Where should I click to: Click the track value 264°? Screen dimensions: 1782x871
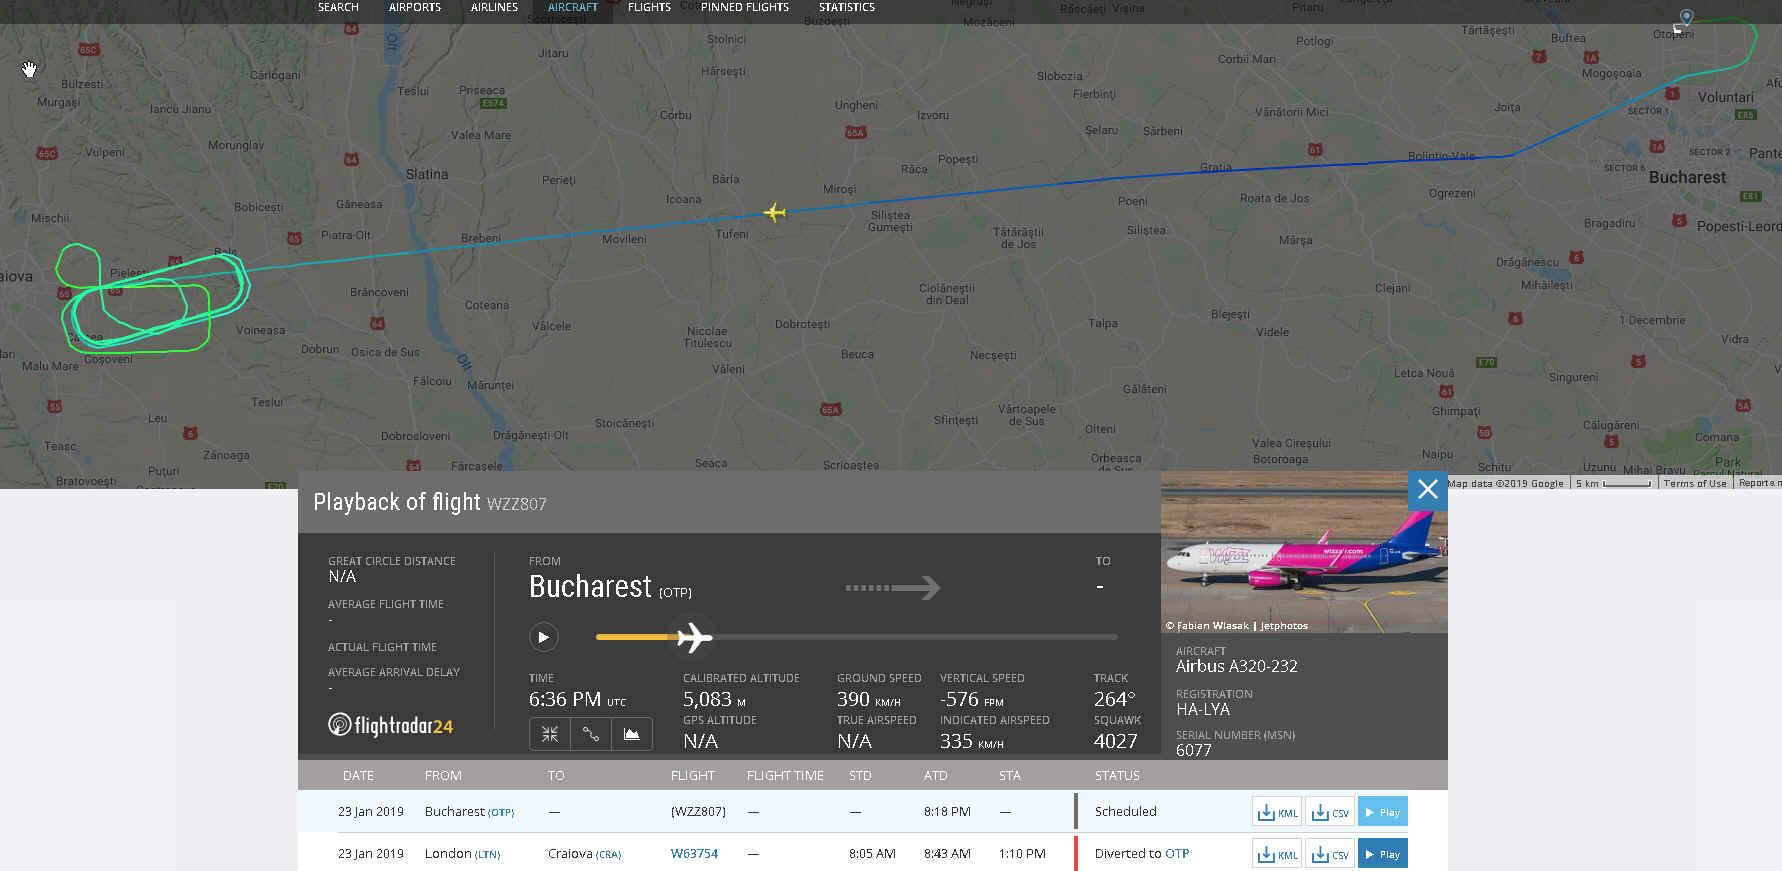click(x=1114, y=700)
